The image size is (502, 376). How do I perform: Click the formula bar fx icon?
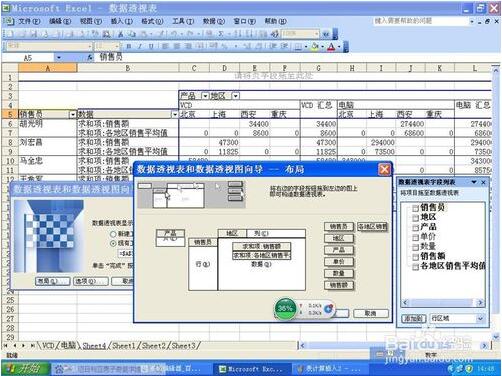click(x=90, y=58)
